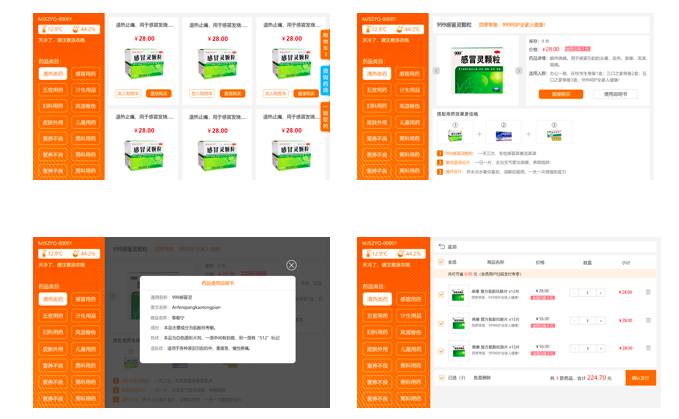Open 使用说明书 from the detail screen
The height and width of the screenshot is (419, 679).
(x=615, y=94)
